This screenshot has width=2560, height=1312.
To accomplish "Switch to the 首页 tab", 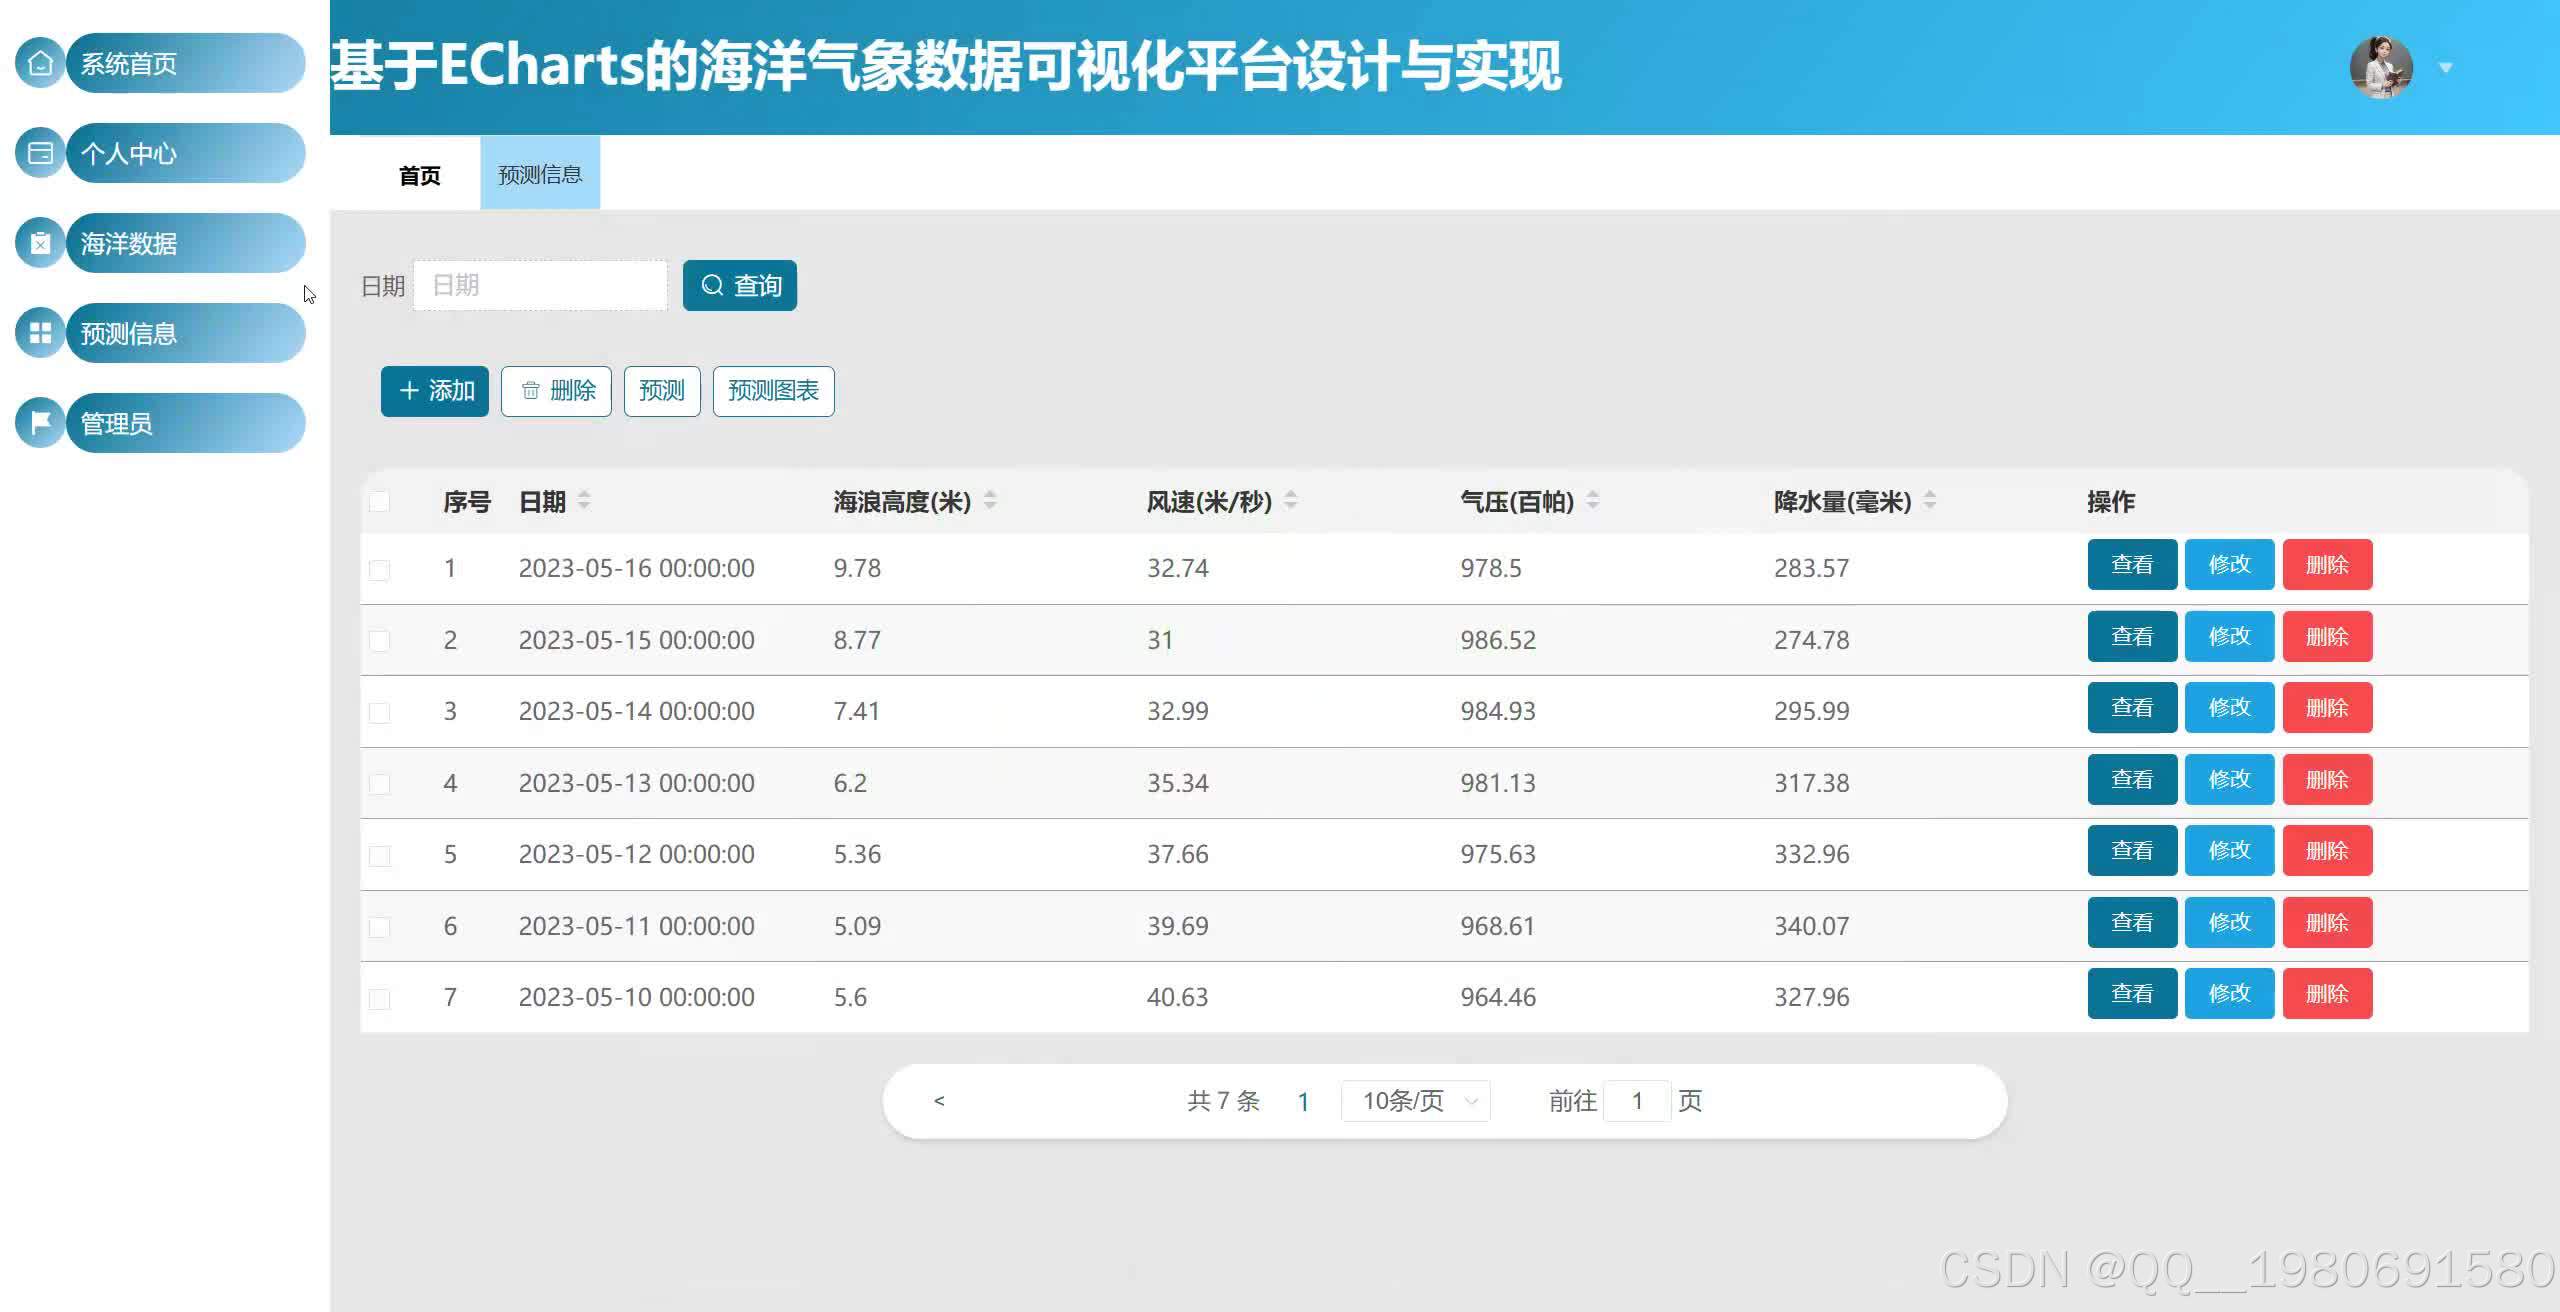I will [419, 175].
